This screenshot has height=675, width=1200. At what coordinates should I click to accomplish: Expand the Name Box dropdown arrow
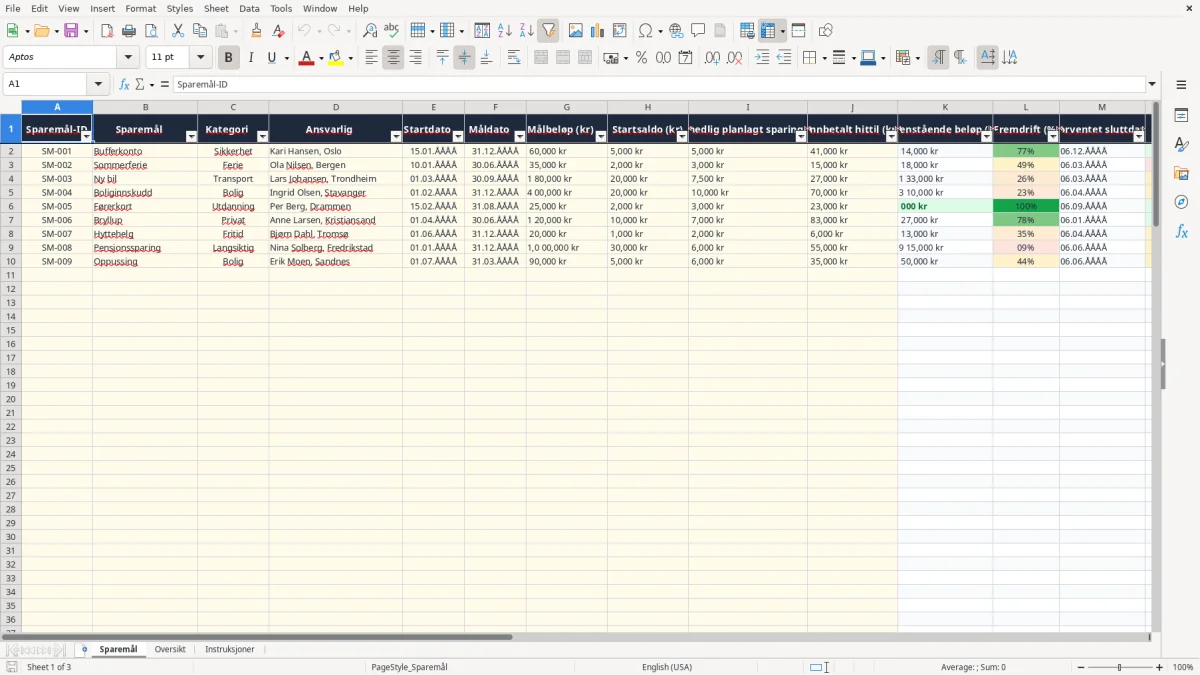click(98, 85)
